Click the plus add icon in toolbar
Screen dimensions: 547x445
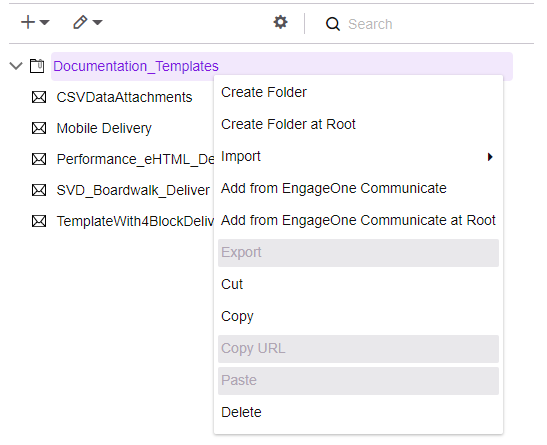pos(28,23)
